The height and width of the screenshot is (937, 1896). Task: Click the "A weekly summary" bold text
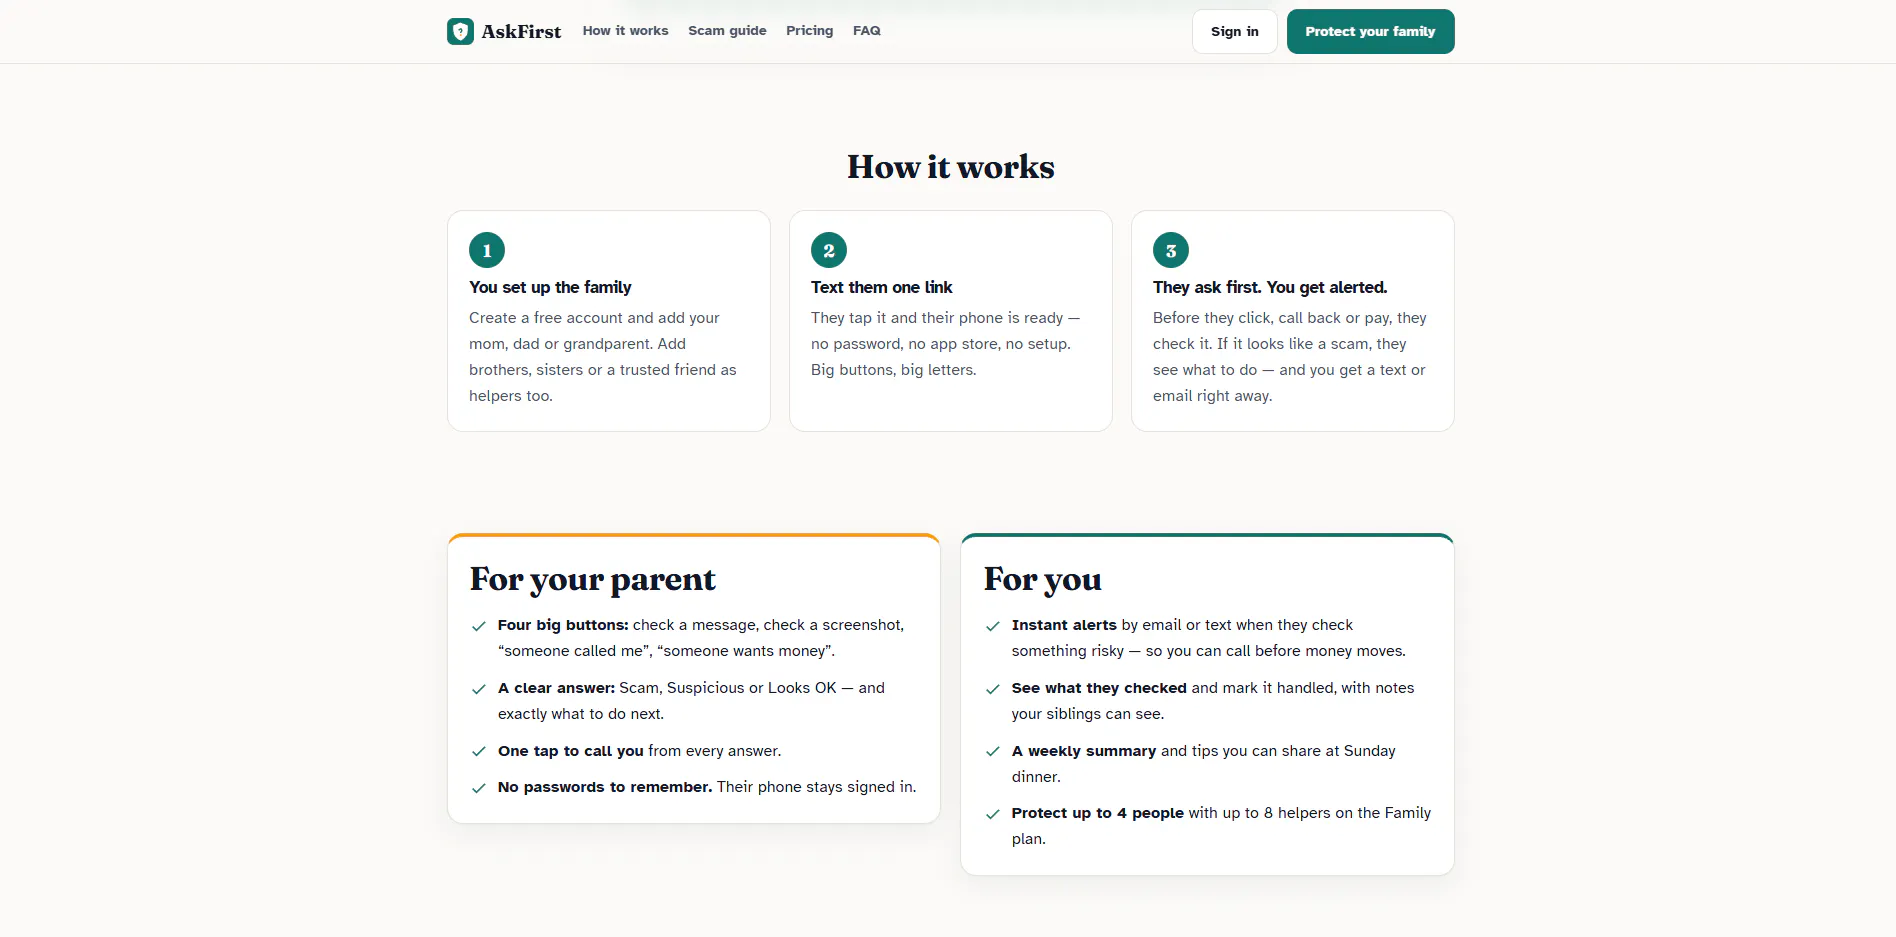pos(1084,751)
